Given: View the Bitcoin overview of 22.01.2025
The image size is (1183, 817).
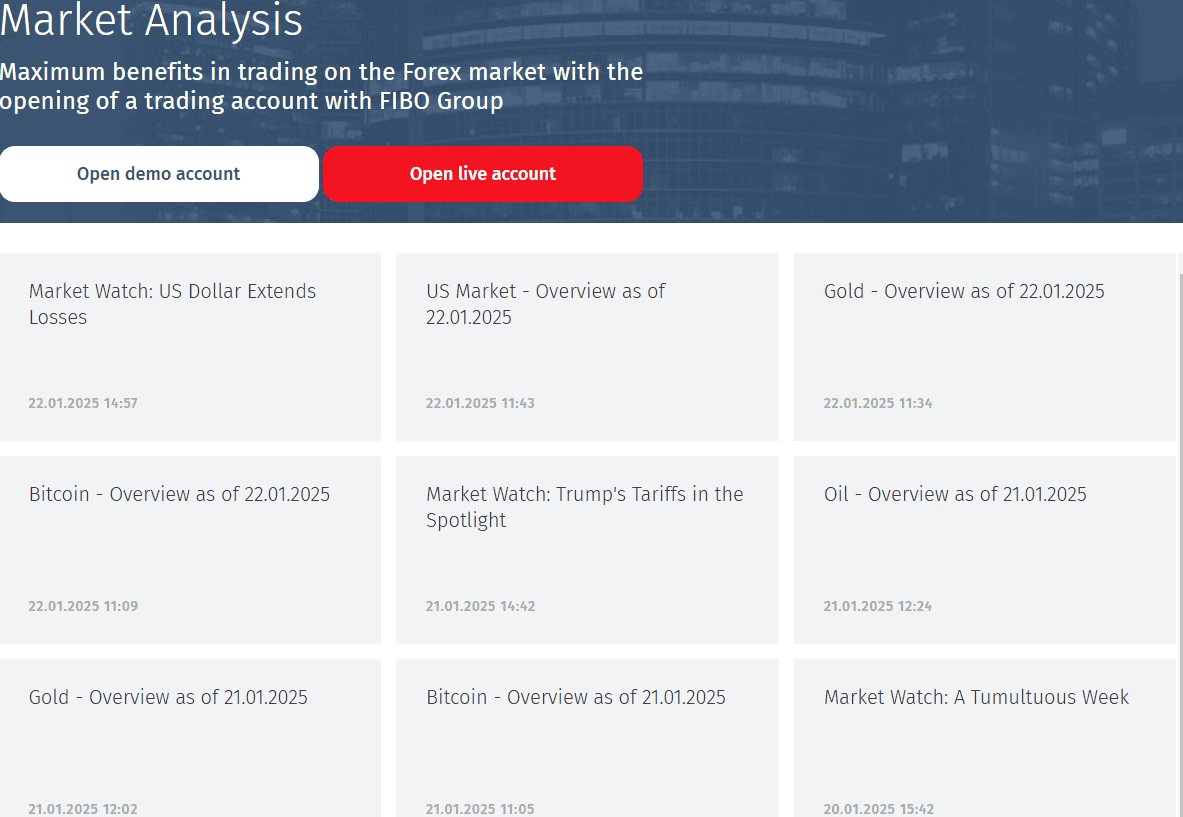Looking at the screenshot, I should click(x=178, y=494).
